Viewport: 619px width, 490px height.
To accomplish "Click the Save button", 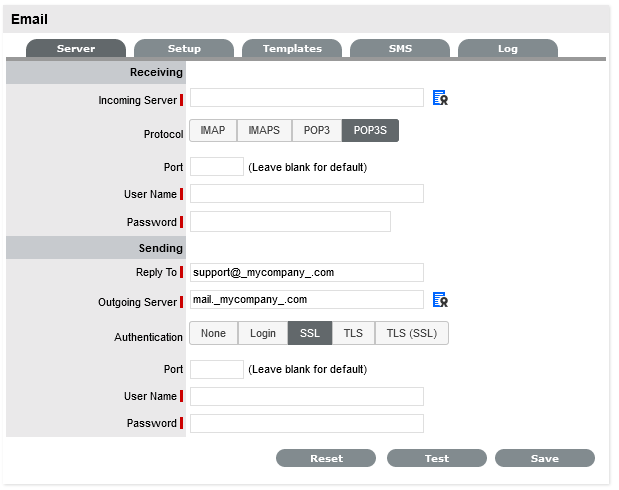I will click(545, 458).
